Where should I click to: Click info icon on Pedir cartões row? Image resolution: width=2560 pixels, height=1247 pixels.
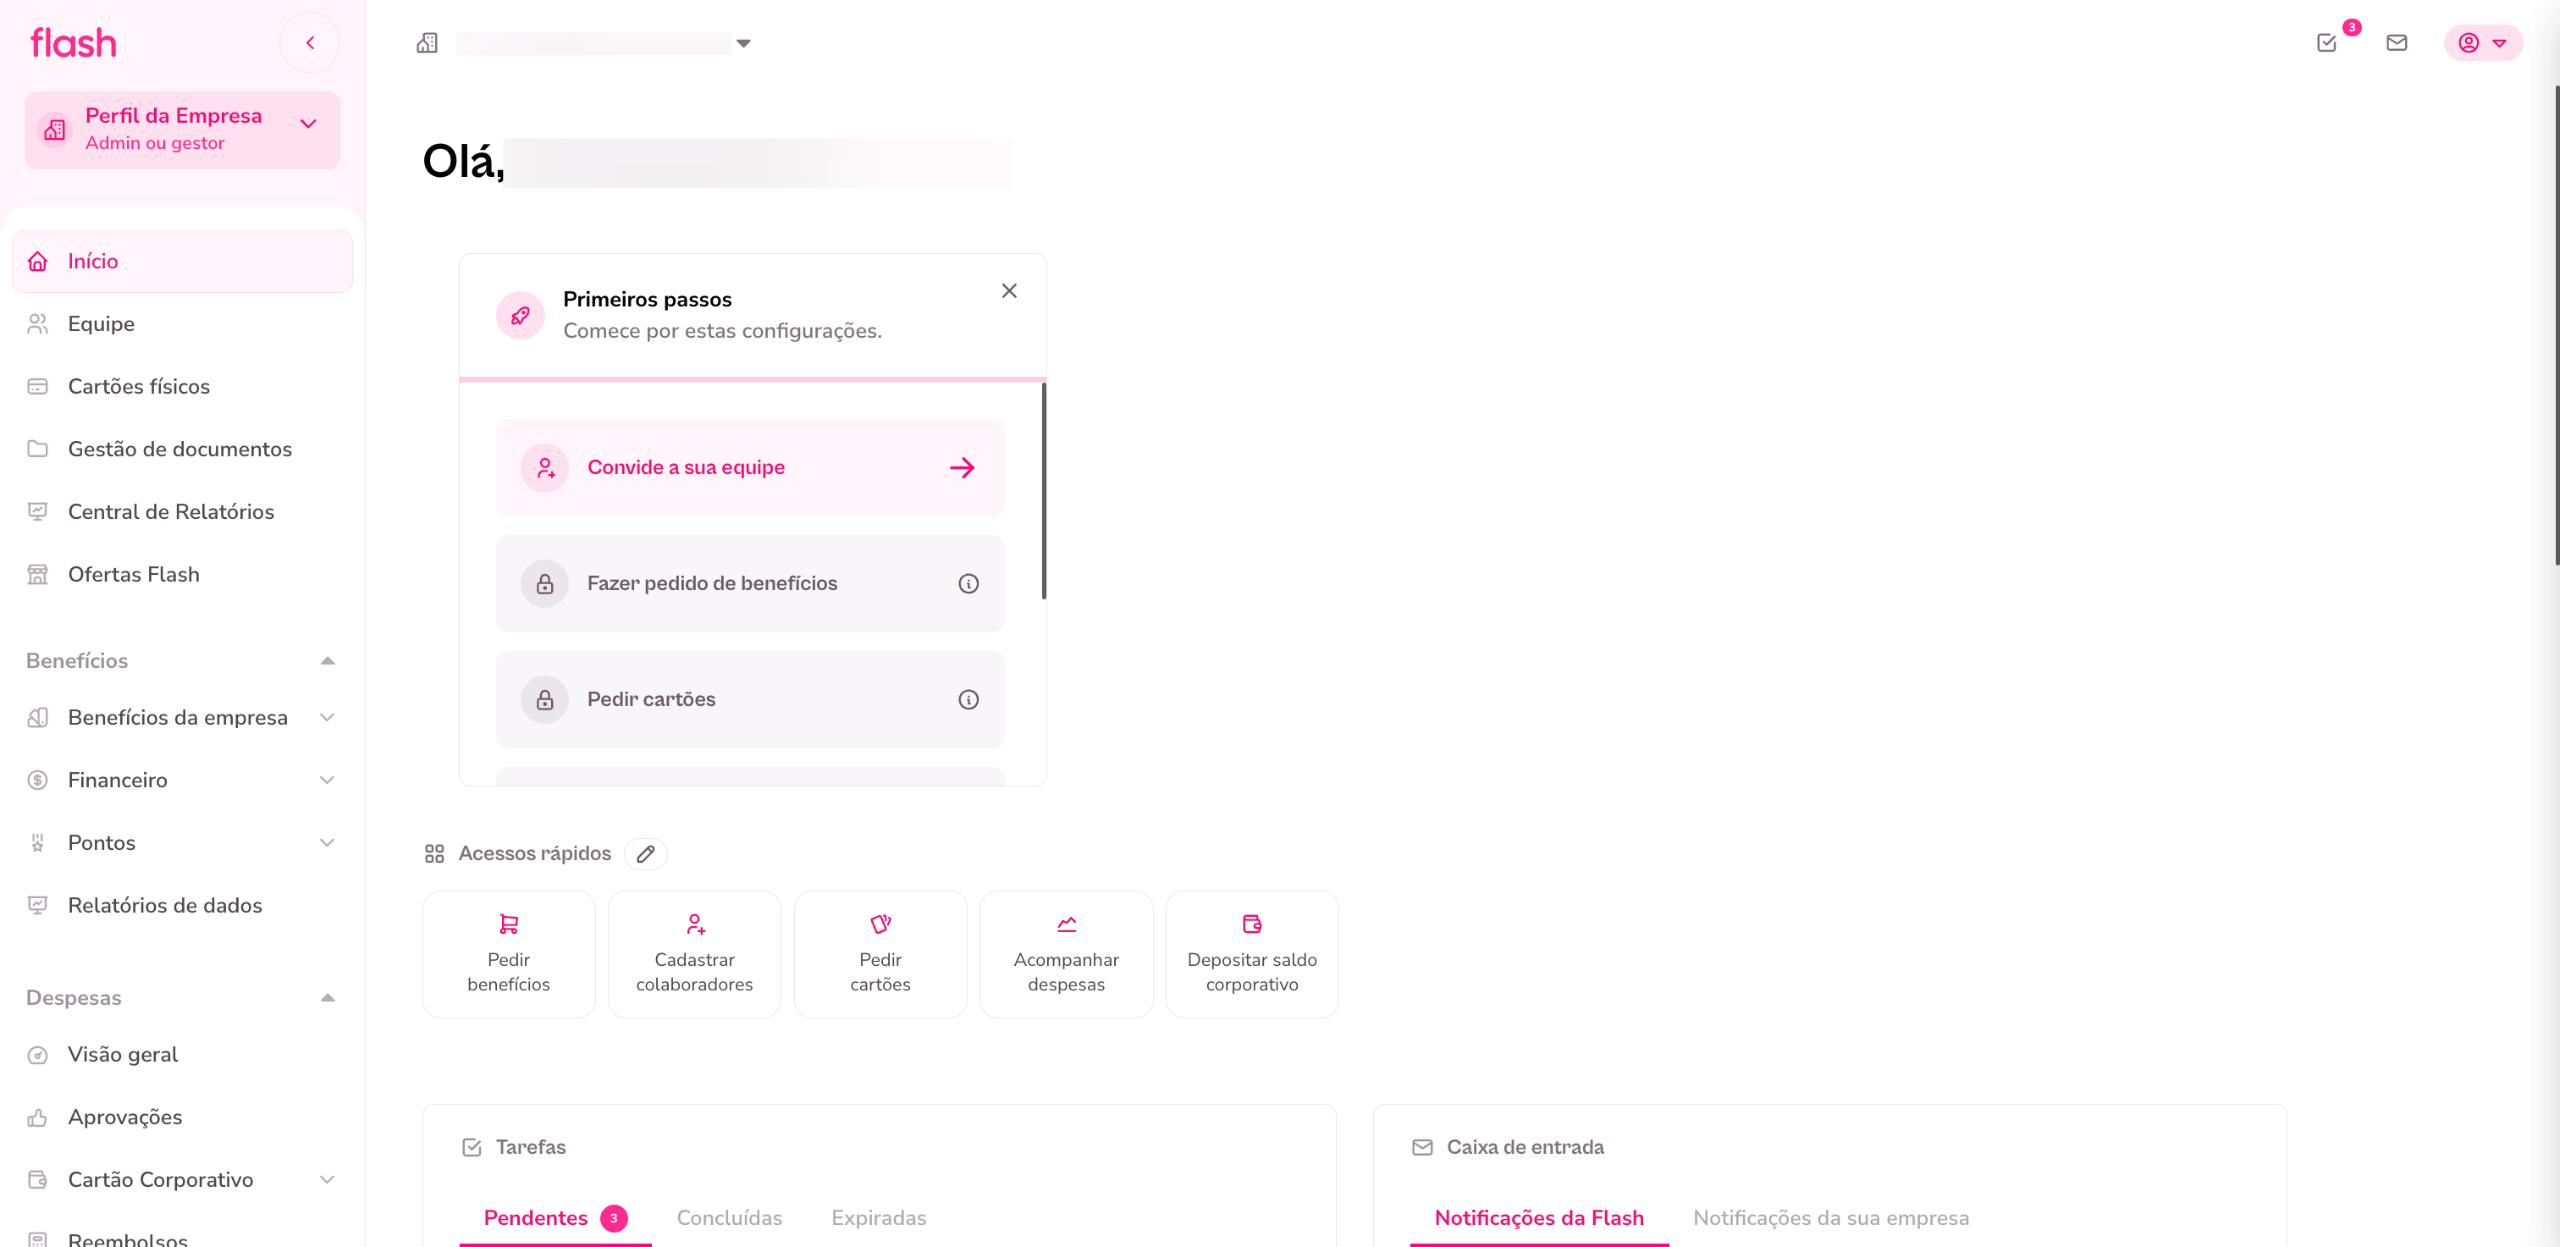click(x=968, y=699)
